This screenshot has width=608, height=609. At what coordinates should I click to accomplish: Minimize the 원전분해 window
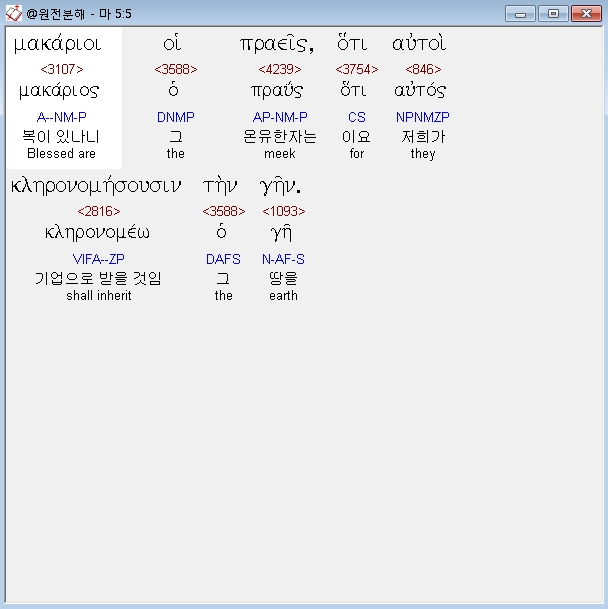(520, 14)
